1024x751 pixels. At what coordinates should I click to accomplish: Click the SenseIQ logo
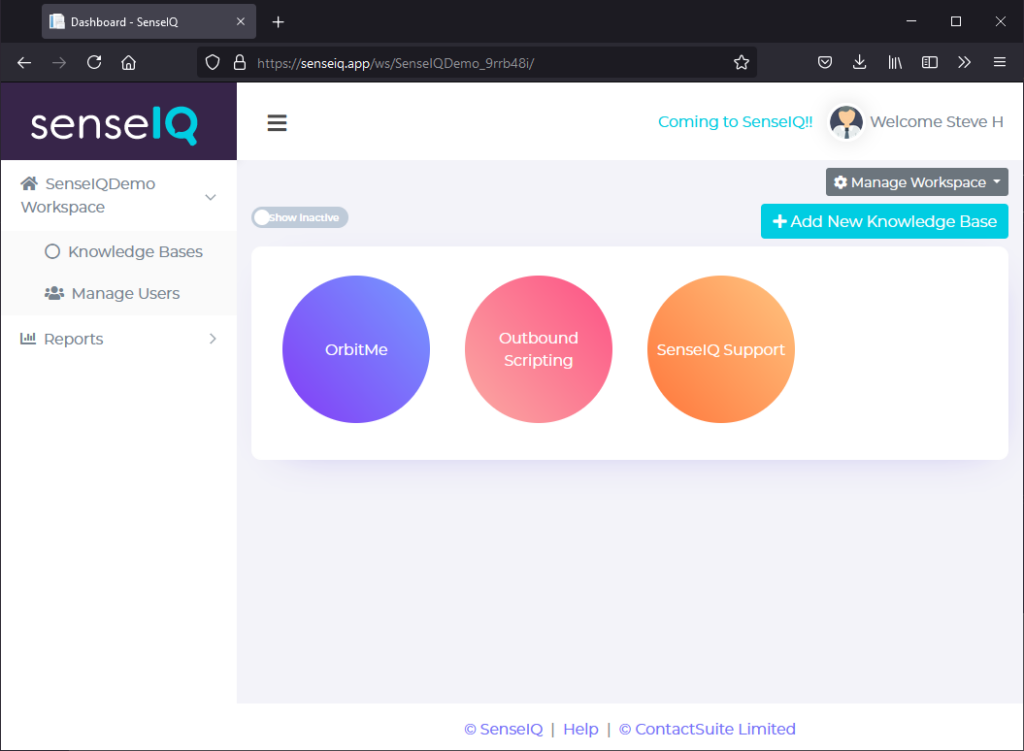point(117,121)
